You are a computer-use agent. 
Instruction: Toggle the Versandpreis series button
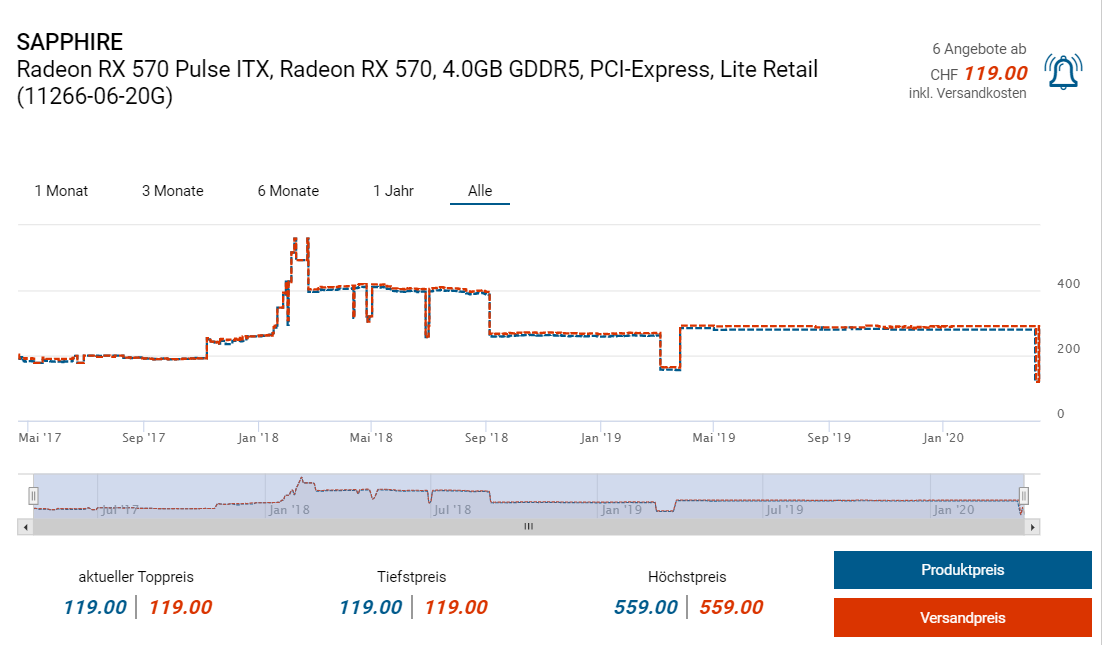point(962,618)
